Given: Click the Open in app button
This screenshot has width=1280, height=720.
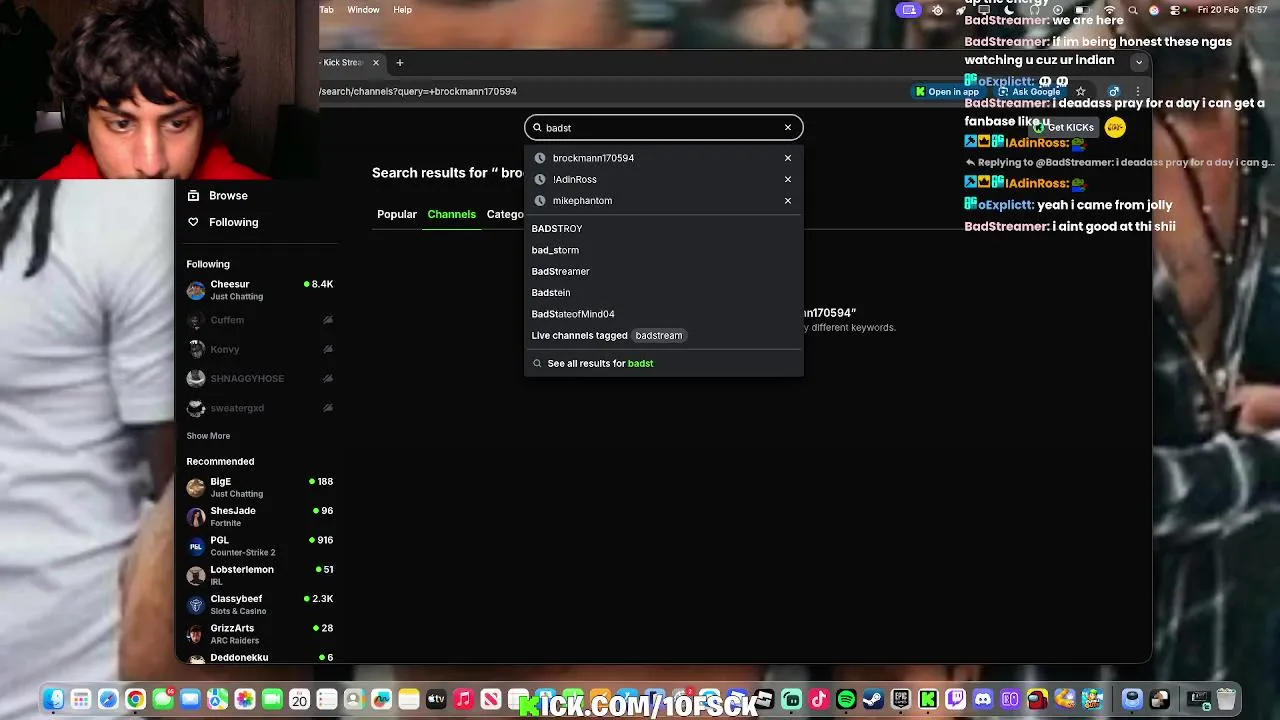Looking at the screenshot, I should point(947,92).
